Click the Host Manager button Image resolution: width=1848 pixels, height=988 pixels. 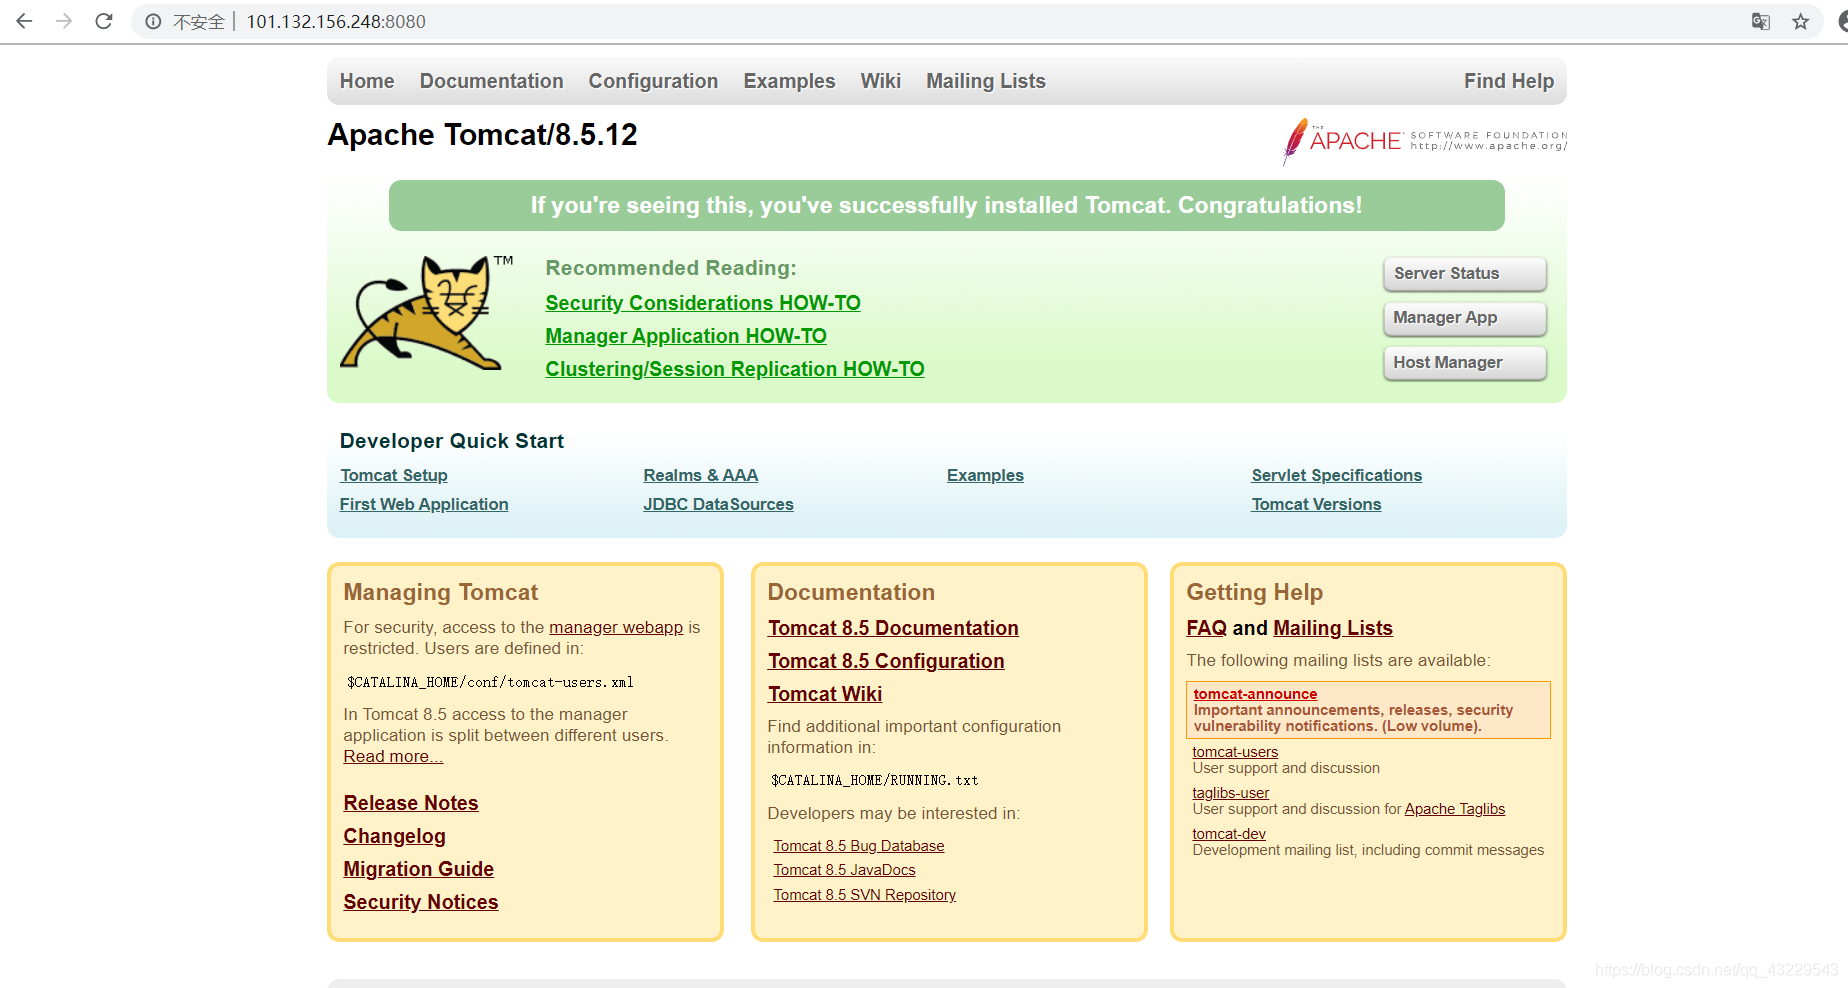1465,363
